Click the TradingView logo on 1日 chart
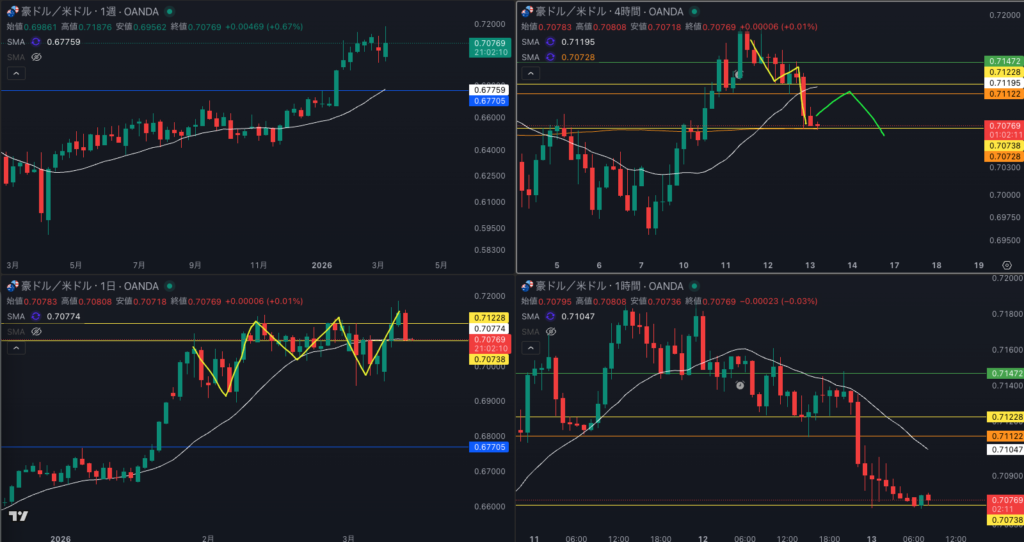Screen dimensions: 1024x542 point(18,517)
